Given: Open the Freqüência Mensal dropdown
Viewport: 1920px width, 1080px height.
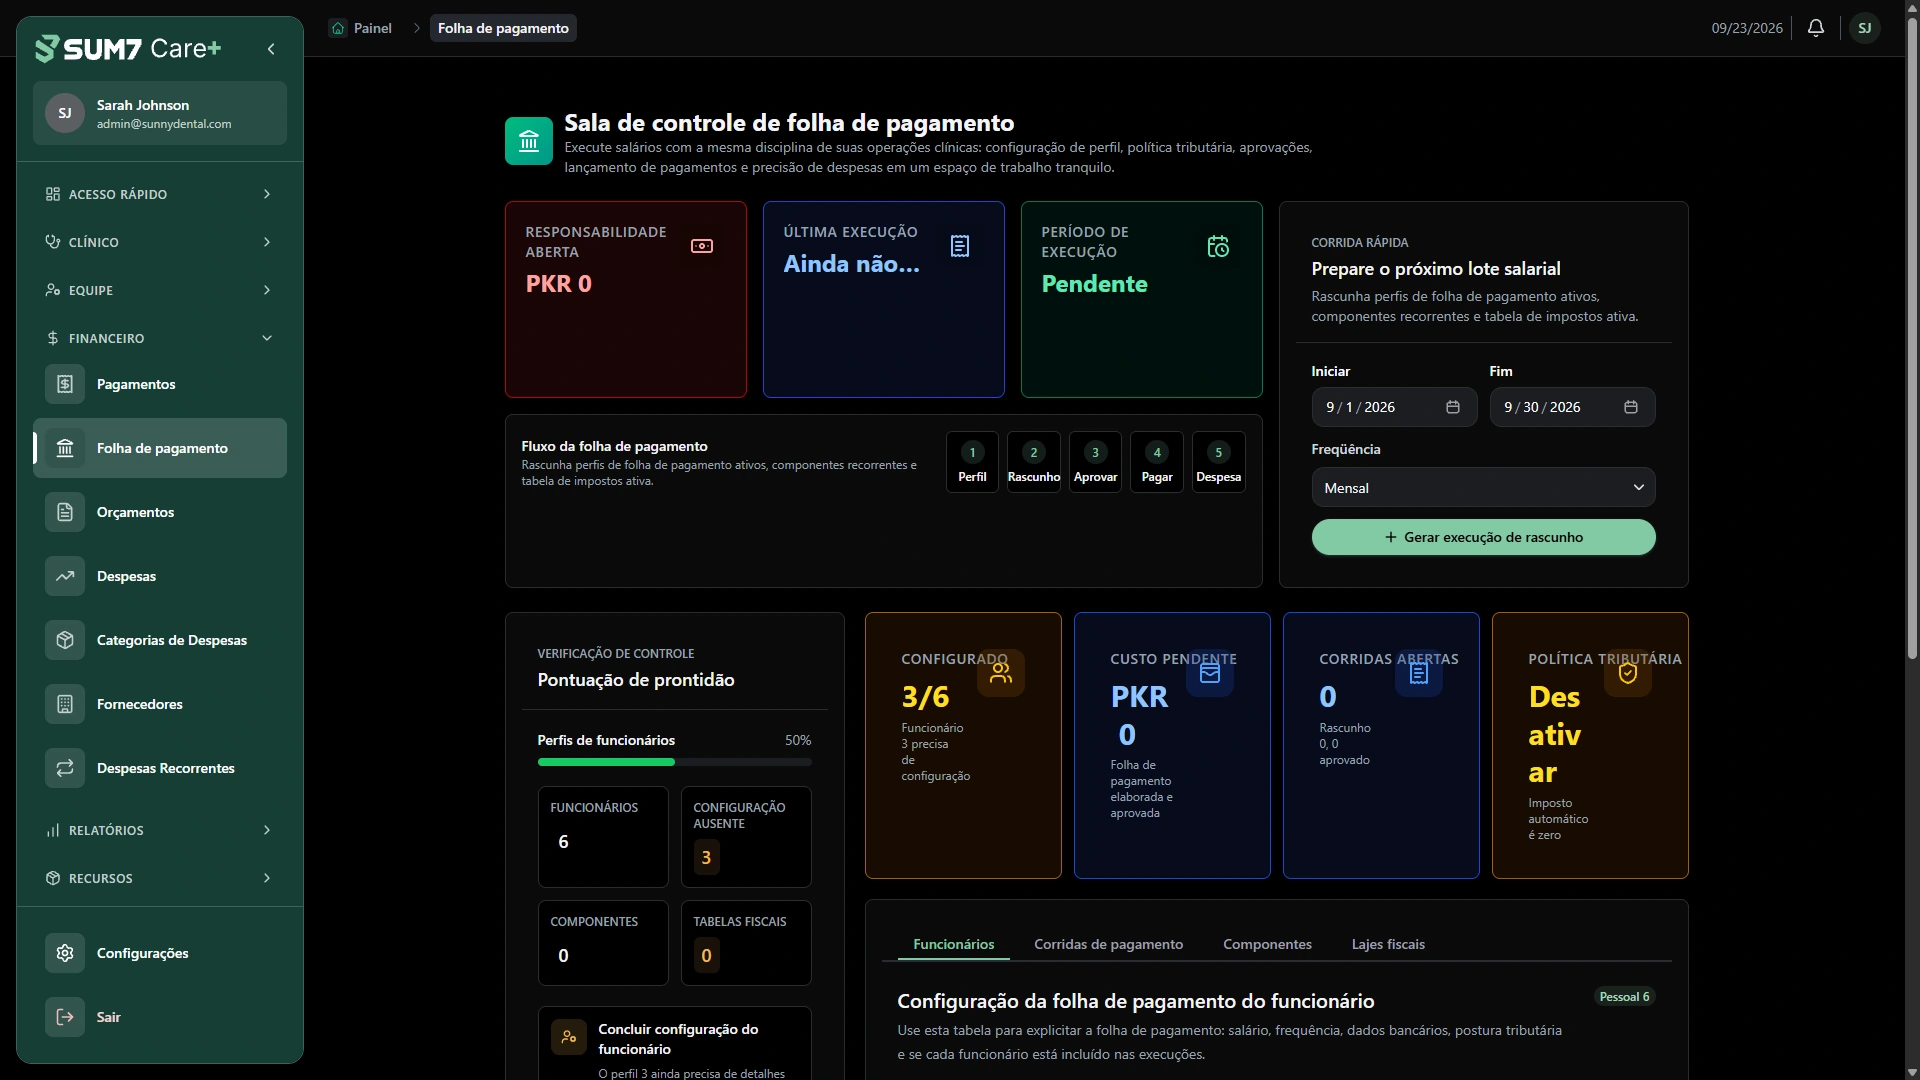Looking at the screenshot, I should (1483, 488).
